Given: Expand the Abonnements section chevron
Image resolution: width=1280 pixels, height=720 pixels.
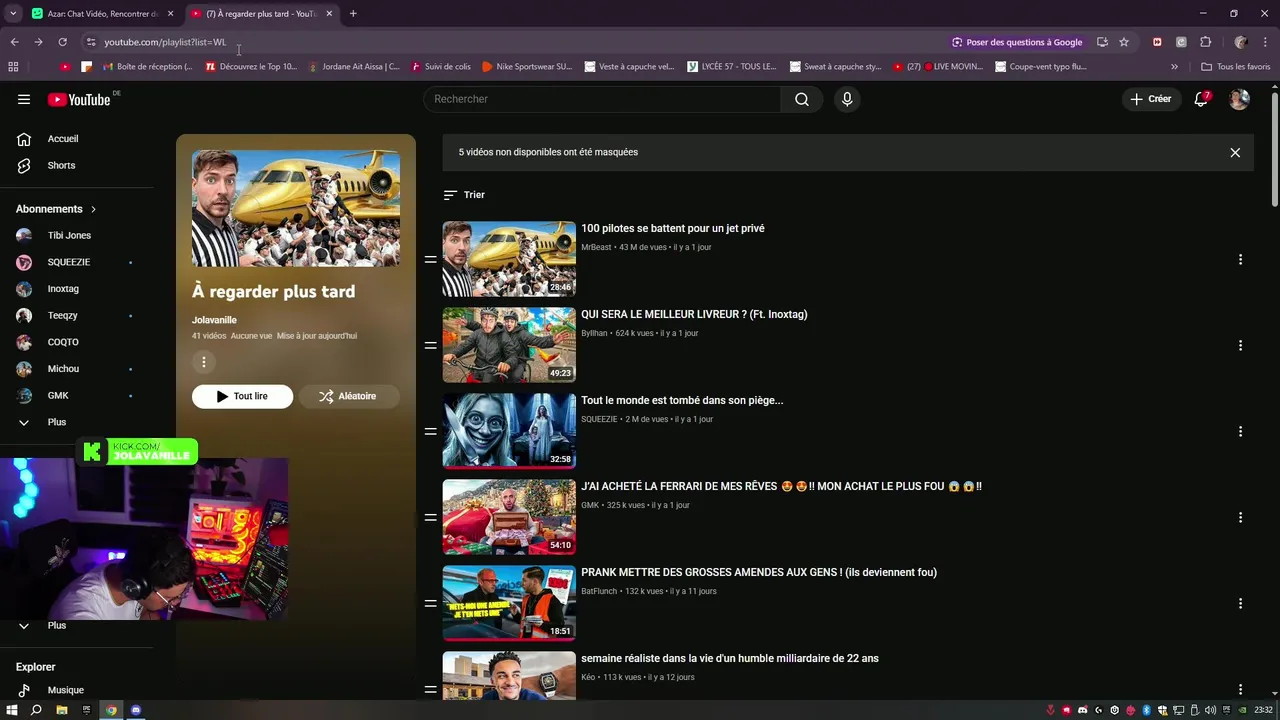Looking at the screenshot, I should [x=93, y=209].
